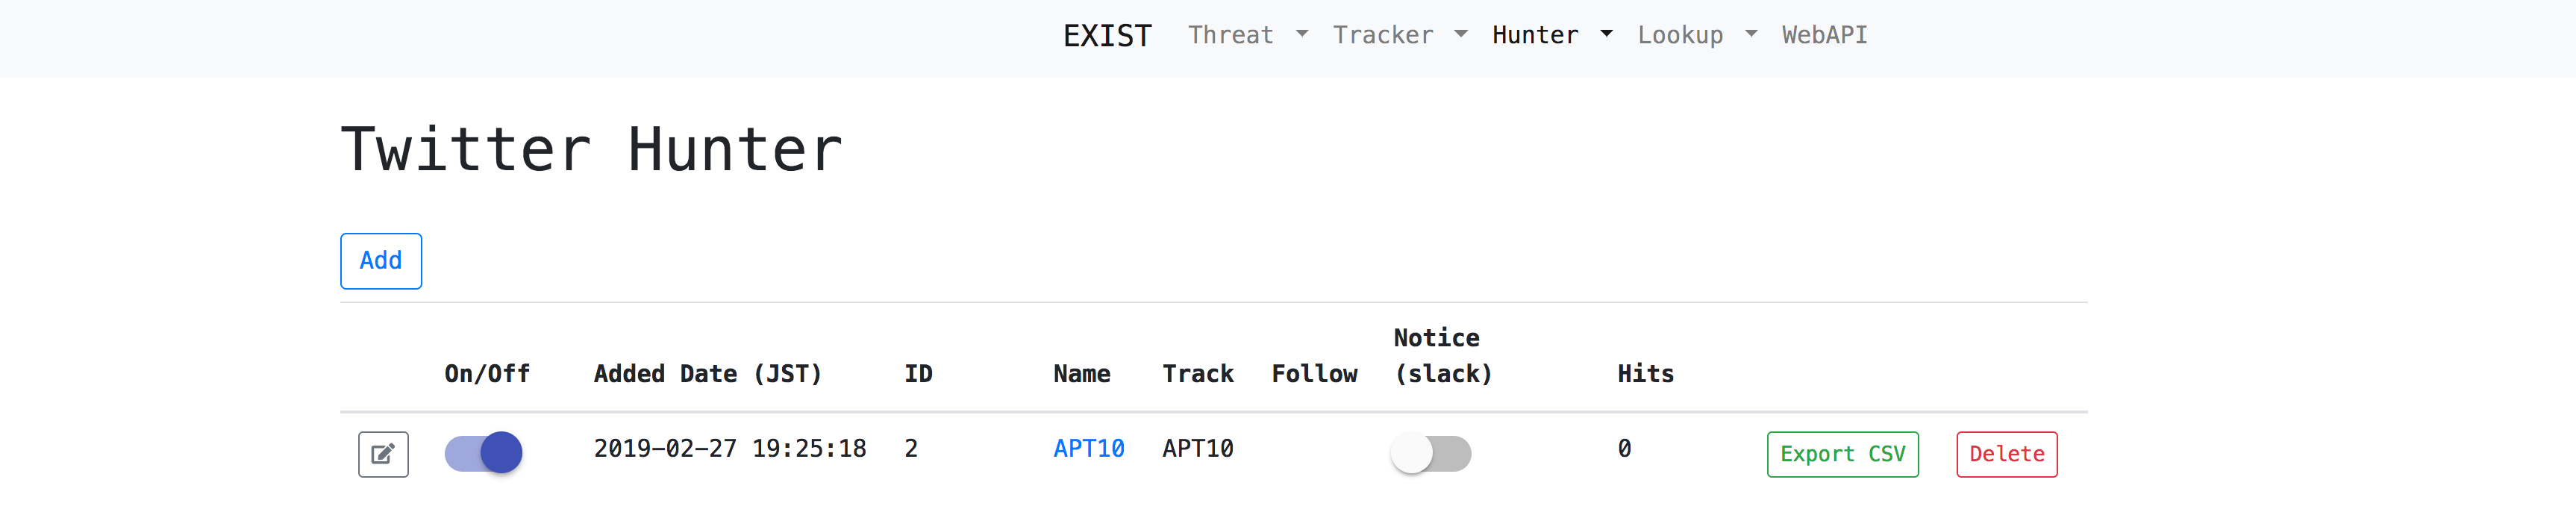This screenshot has height=515, width=2576.
Task: Enable the APT10 hunt via its status switch
Action: [x=484, y=453]
